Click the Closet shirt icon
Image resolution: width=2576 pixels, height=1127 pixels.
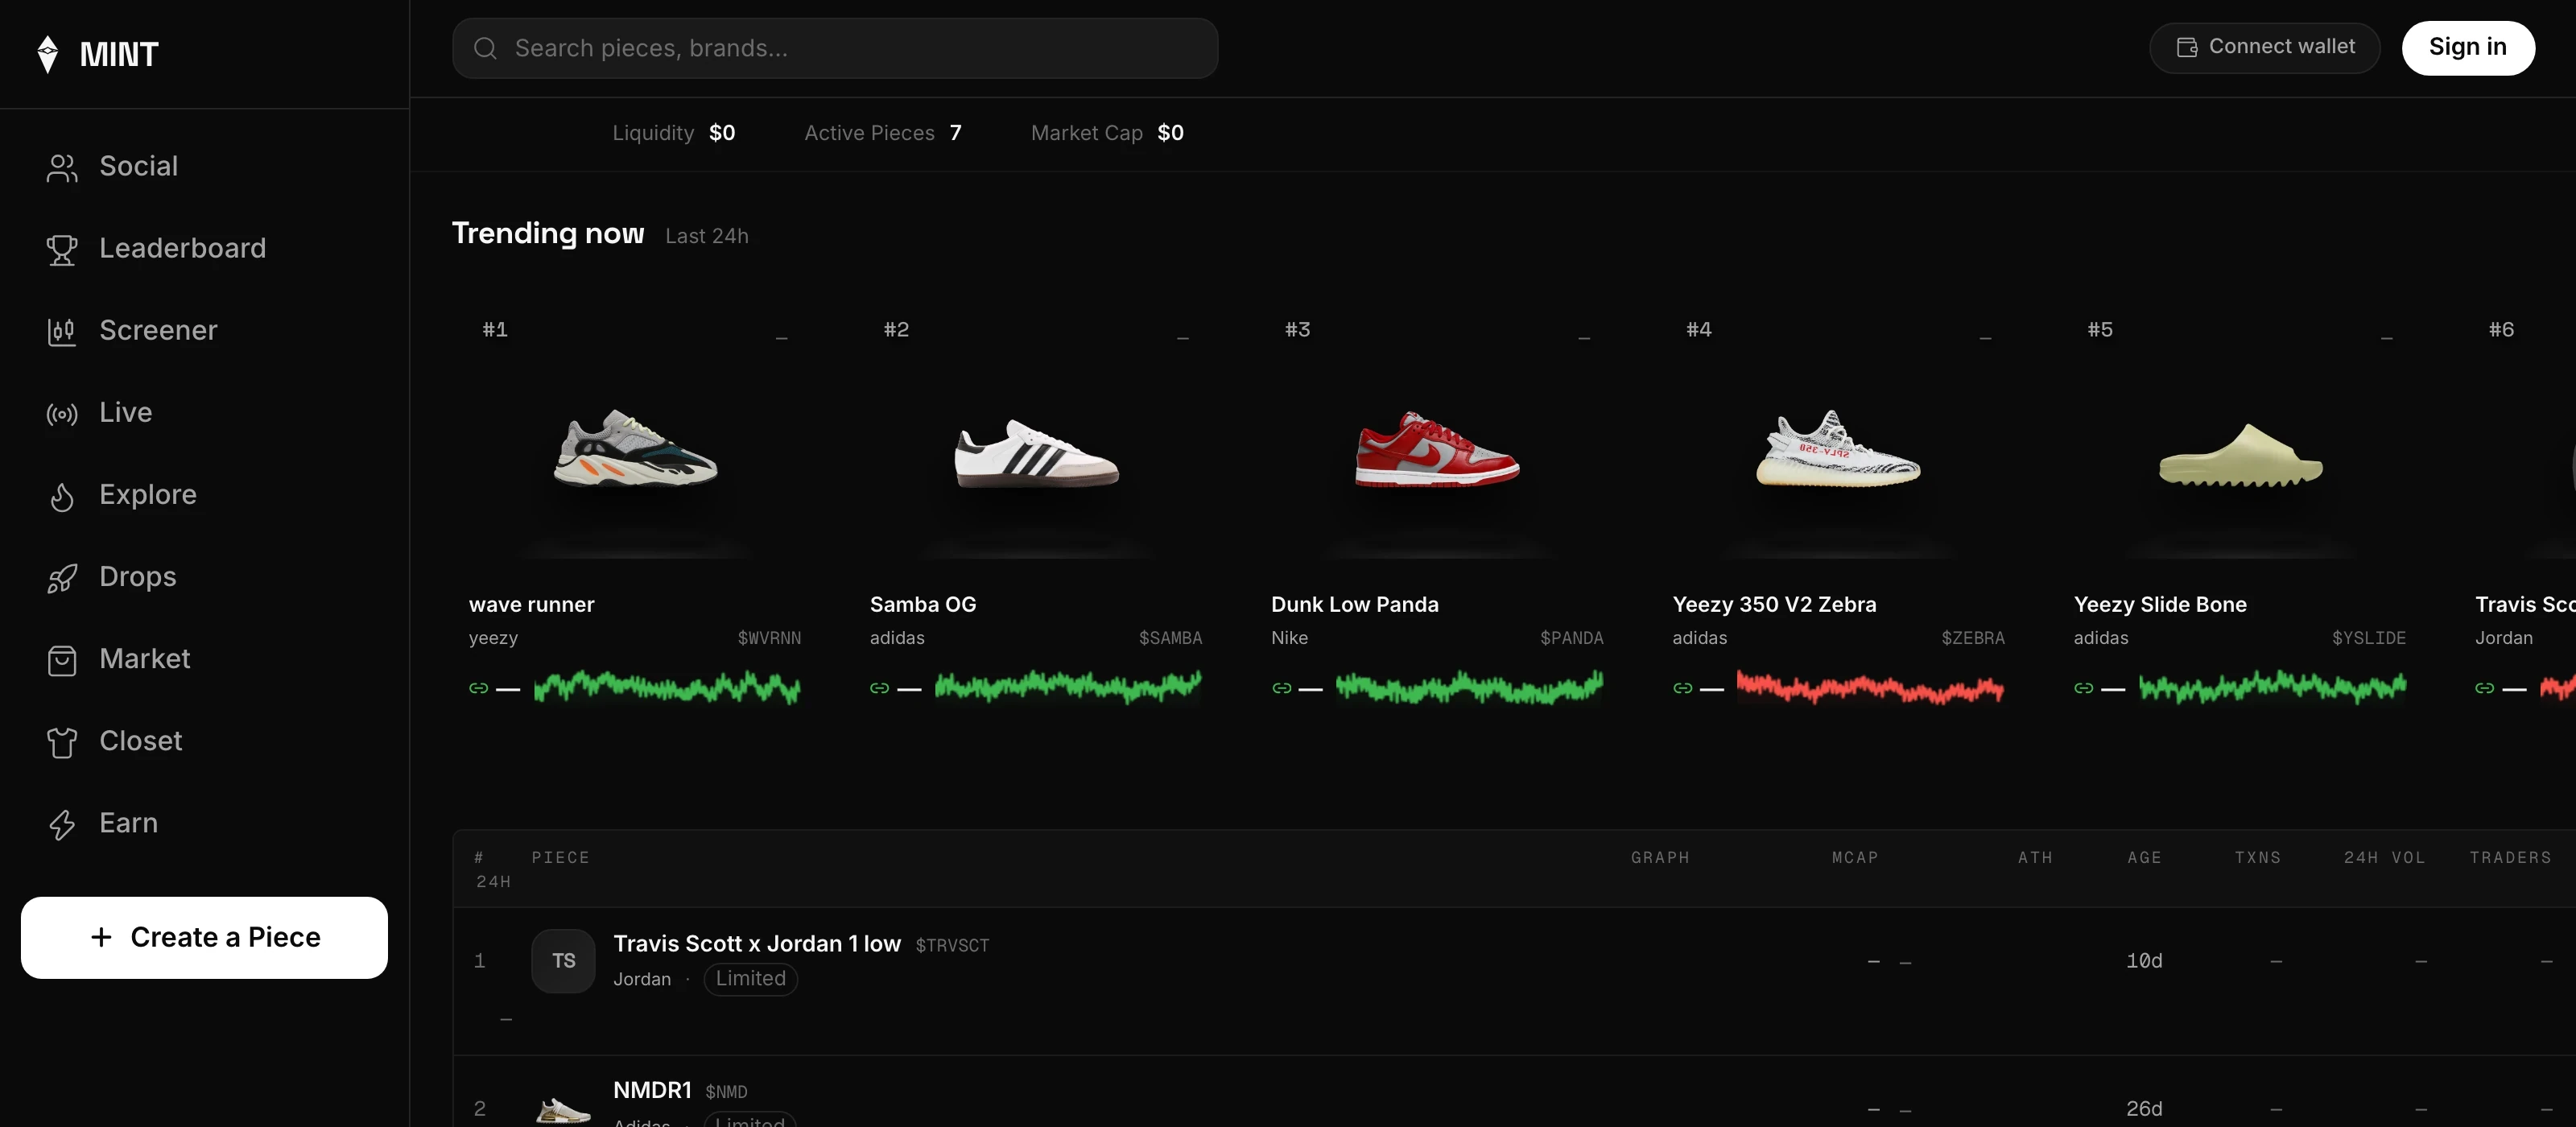(x=62, y=742)
